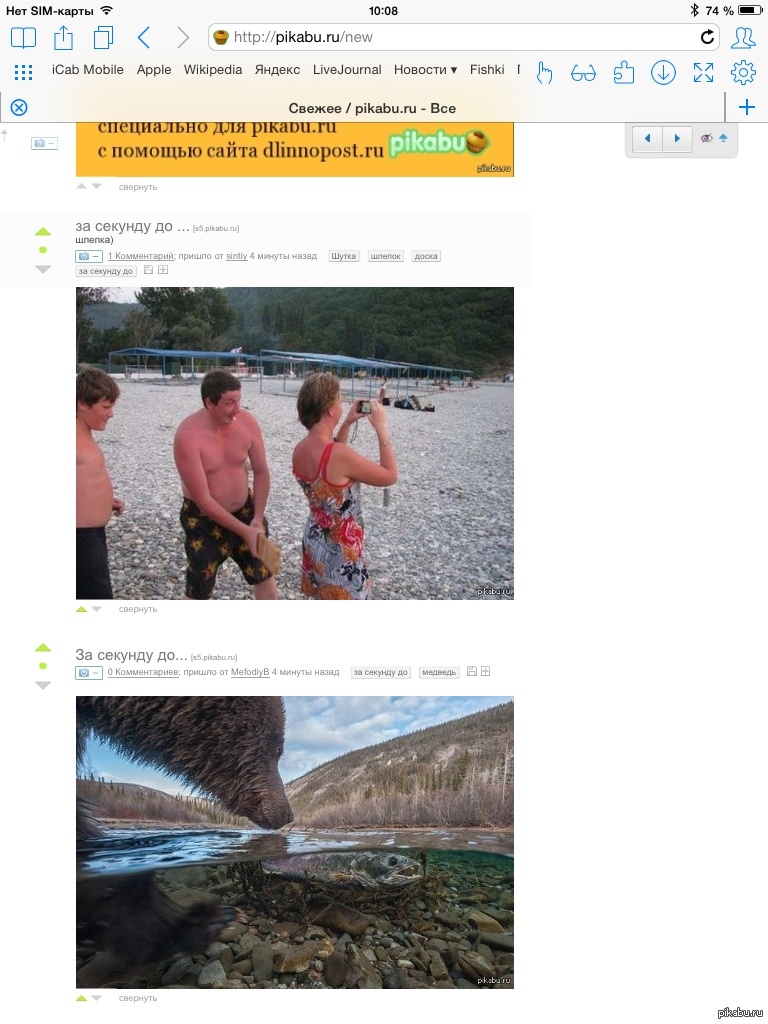Open iCab settings gear icon

[x=743, y=72]
